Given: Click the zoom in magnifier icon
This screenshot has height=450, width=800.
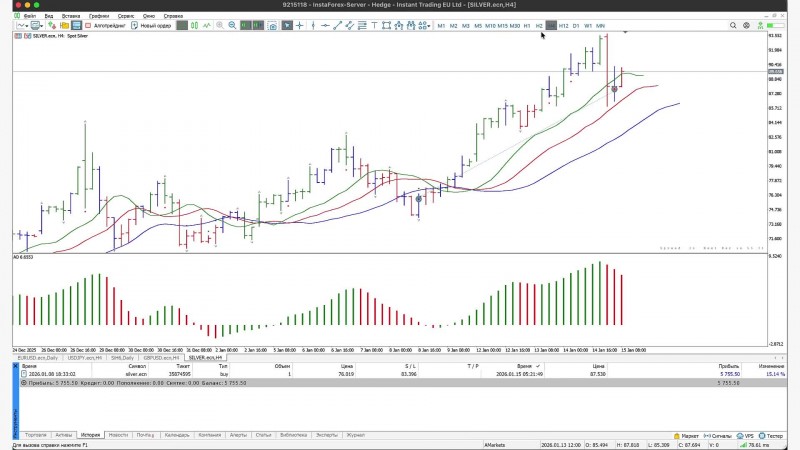Looking at the screenshot, I should (x=220, y=26).
